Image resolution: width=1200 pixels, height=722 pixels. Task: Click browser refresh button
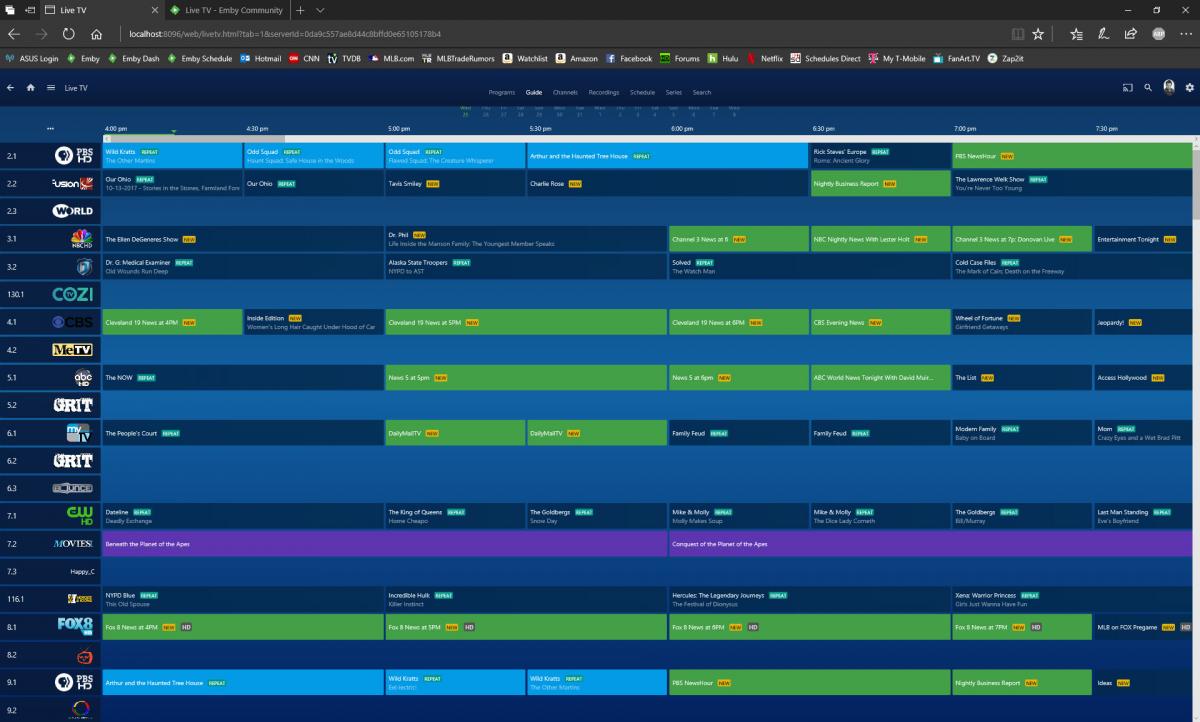[69, 33]
